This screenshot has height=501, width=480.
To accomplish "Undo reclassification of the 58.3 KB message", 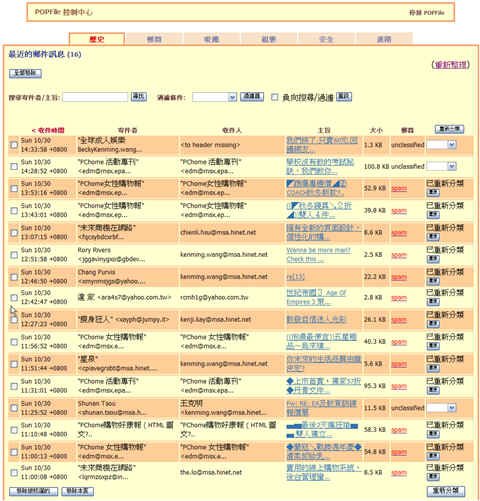I will [x=433, y=434].
